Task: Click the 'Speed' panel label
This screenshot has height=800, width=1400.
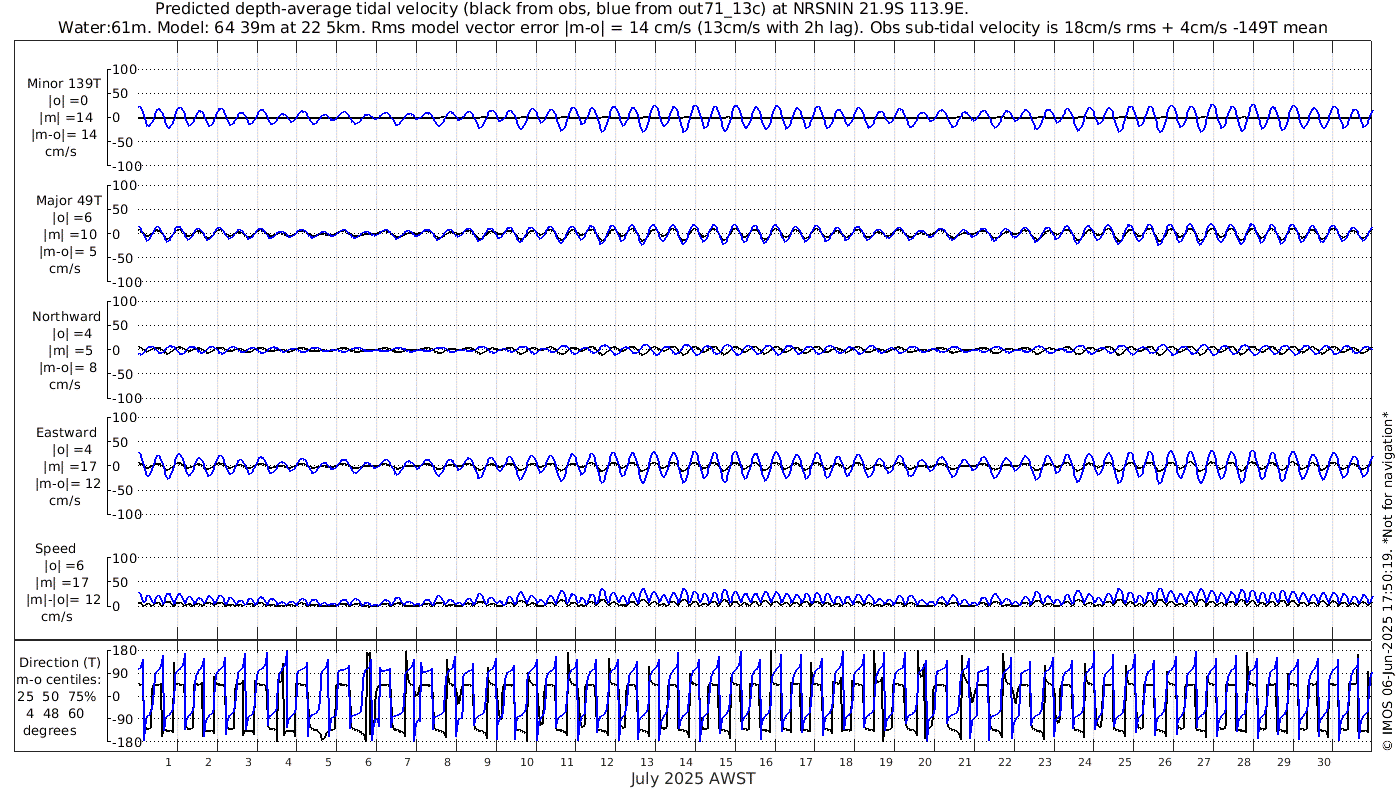Action: coord(54,549)
